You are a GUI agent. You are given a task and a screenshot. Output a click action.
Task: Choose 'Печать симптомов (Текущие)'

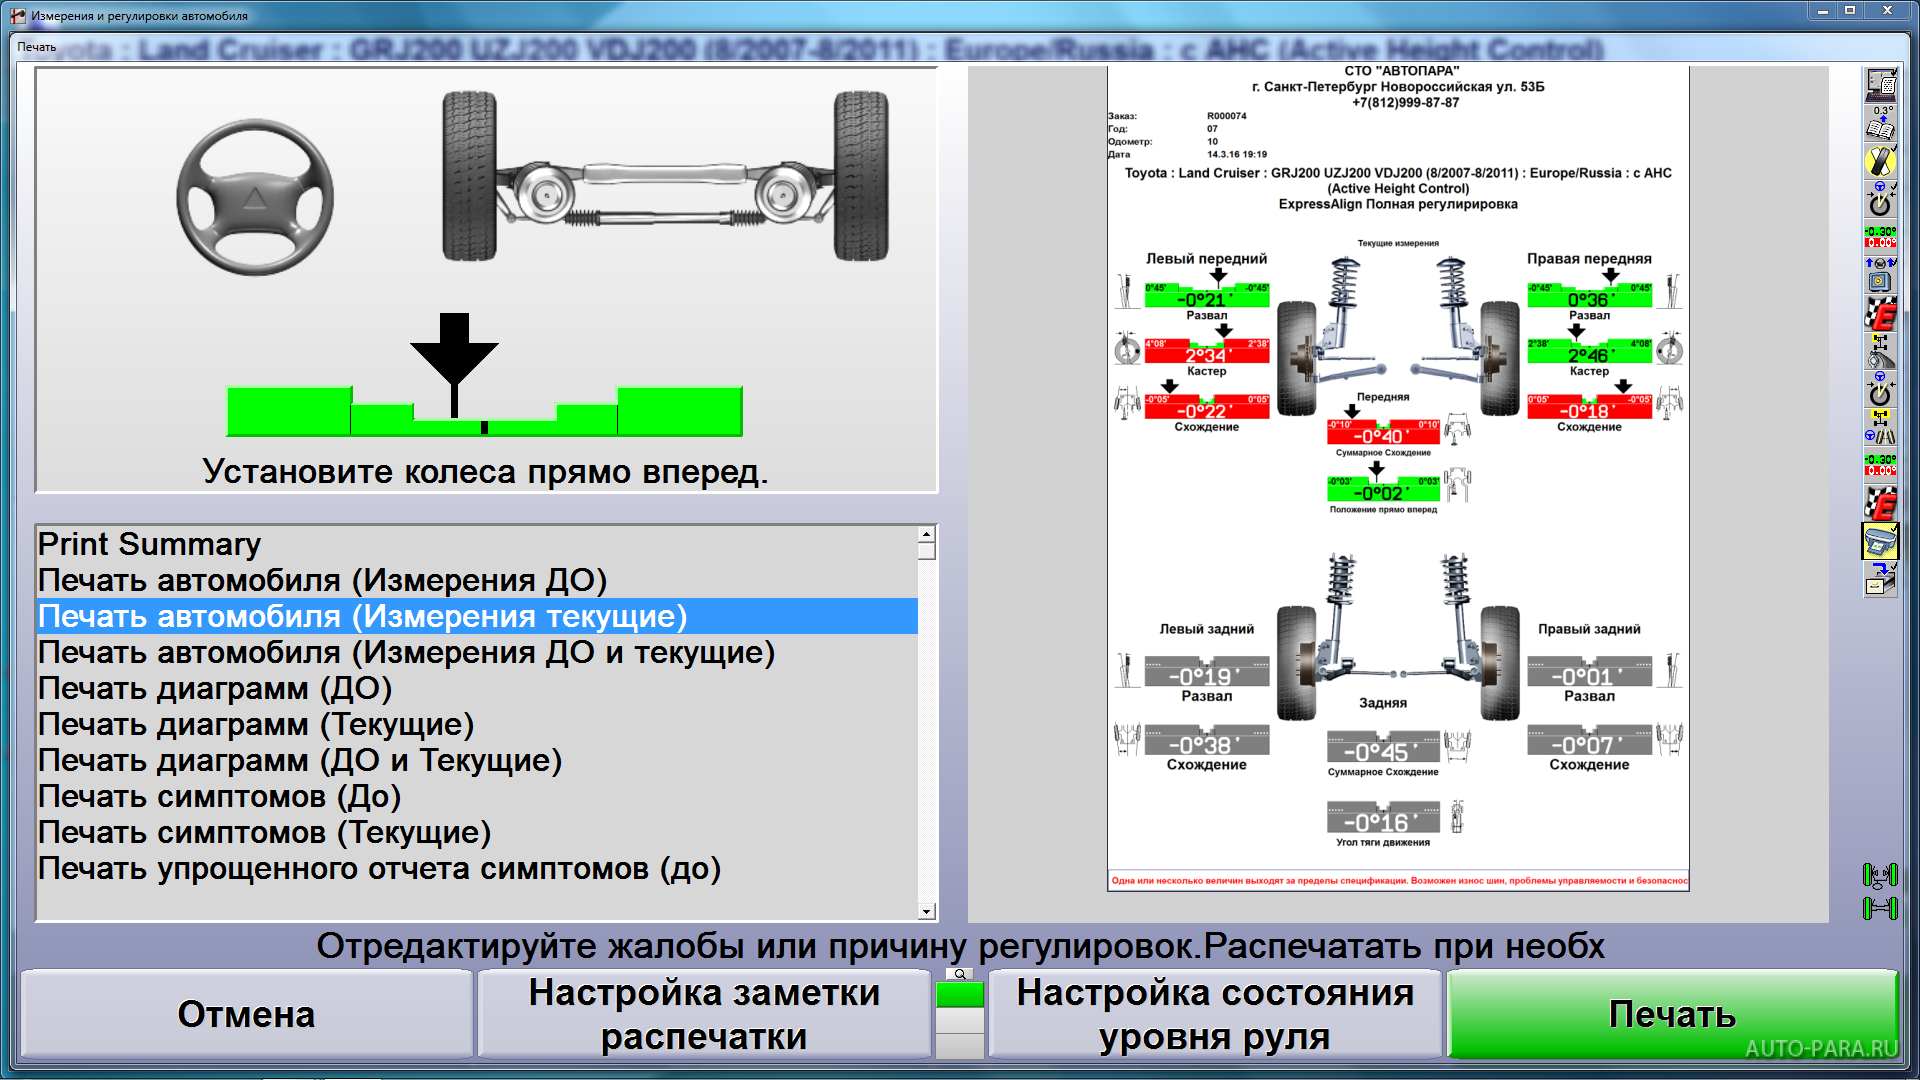click(x=477, y=832)
